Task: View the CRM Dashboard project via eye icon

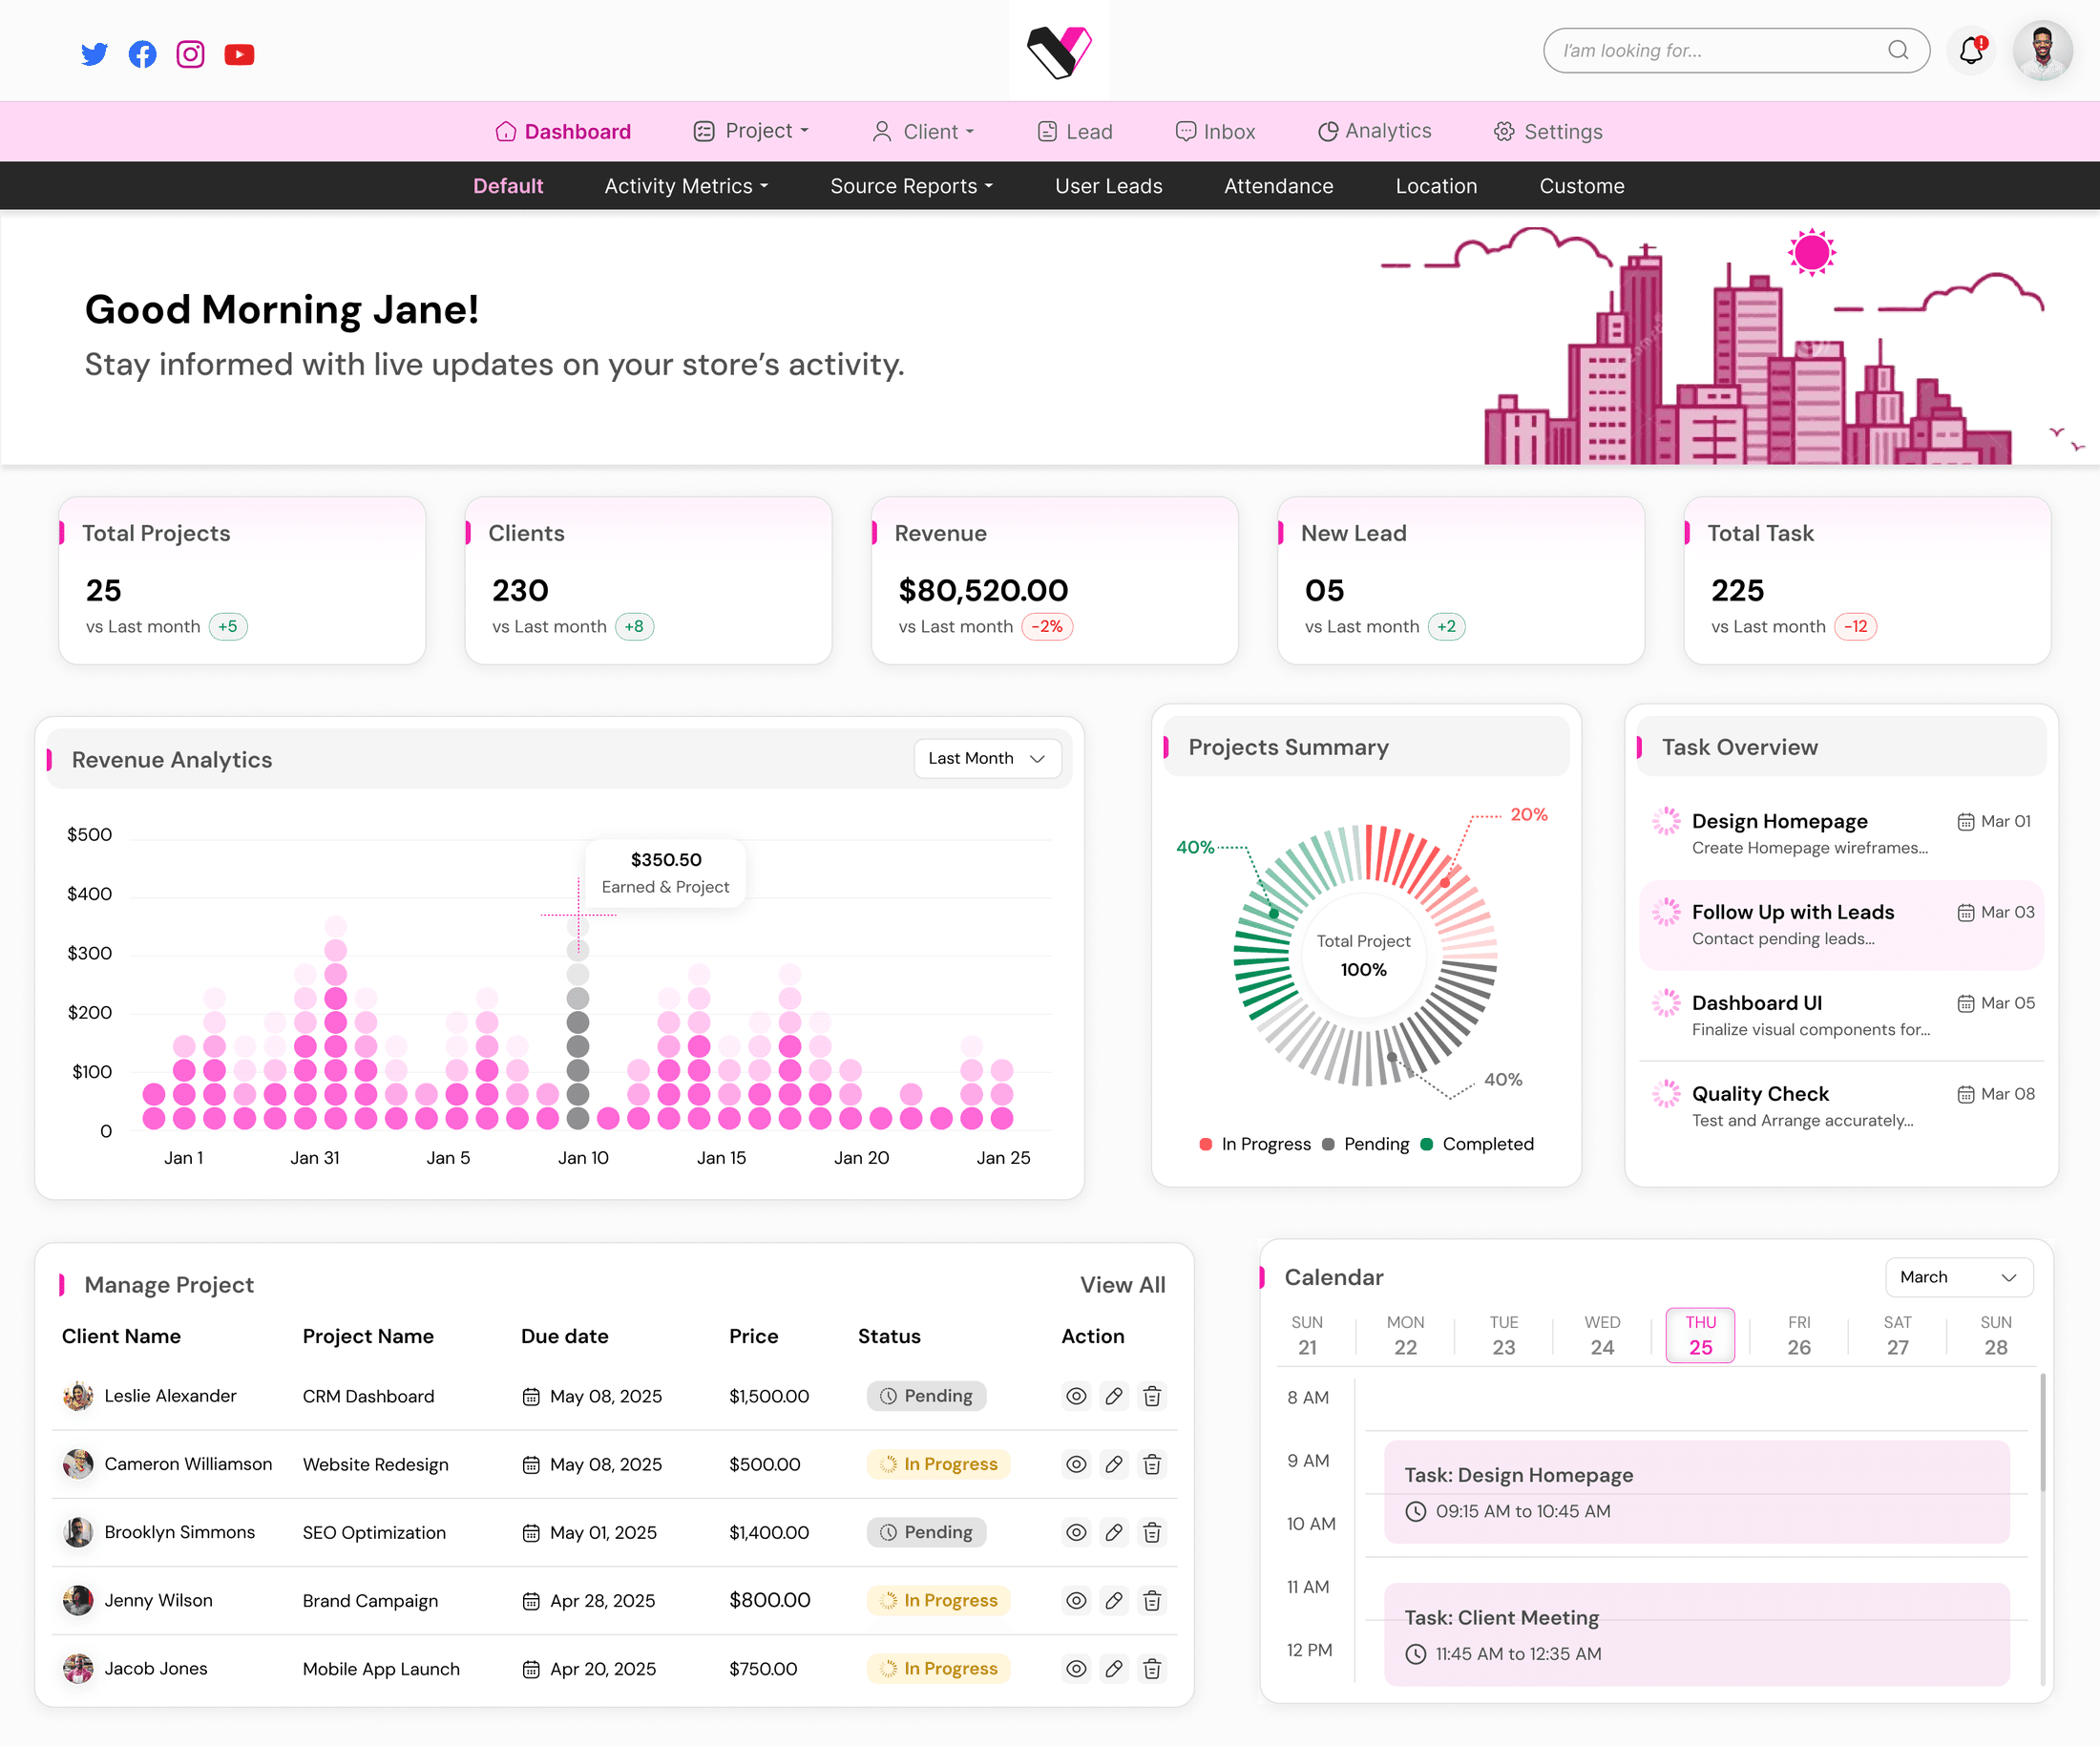Action: [1076, 1396]
